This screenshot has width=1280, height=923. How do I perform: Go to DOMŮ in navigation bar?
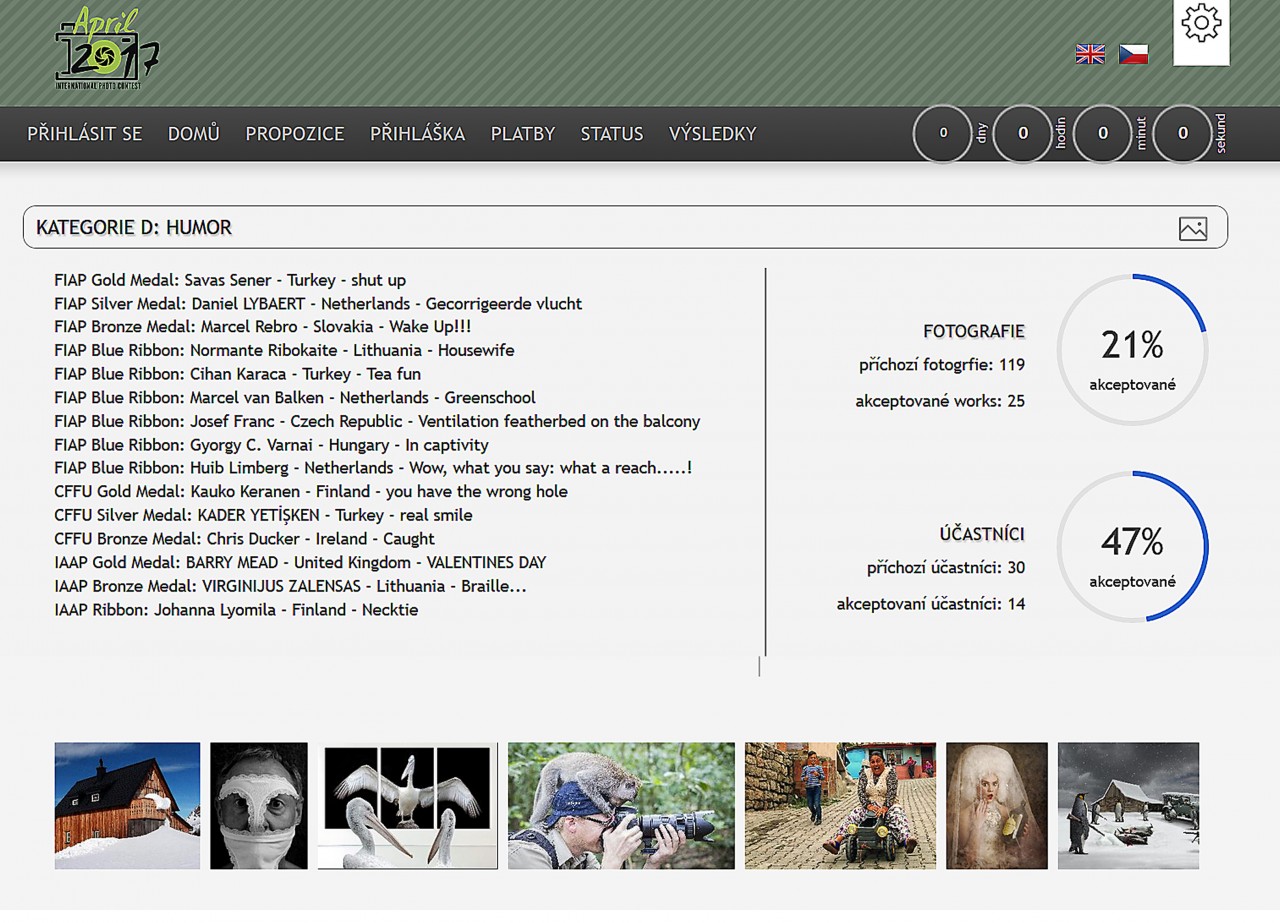coord(194,134)
